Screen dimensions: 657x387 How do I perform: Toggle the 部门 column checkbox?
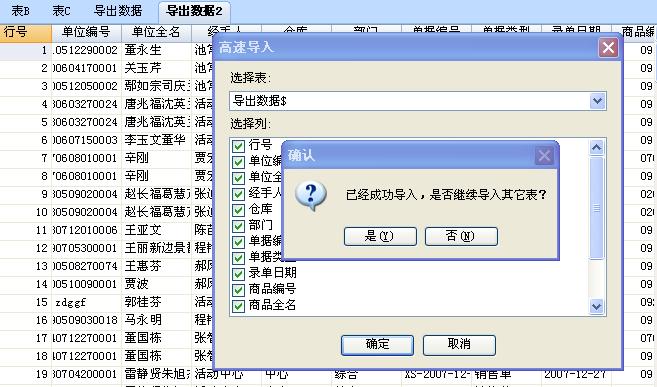(x=238, y=226)
